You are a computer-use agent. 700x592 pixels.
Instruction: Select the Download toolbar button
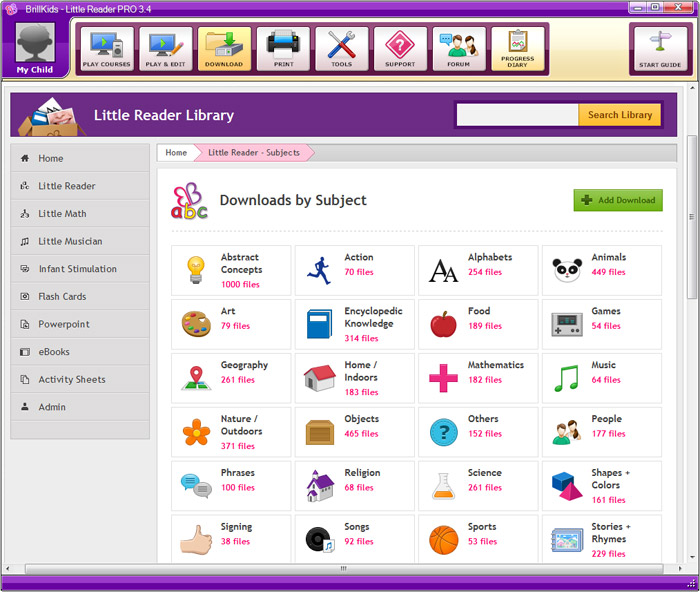[x=224, y=49]
